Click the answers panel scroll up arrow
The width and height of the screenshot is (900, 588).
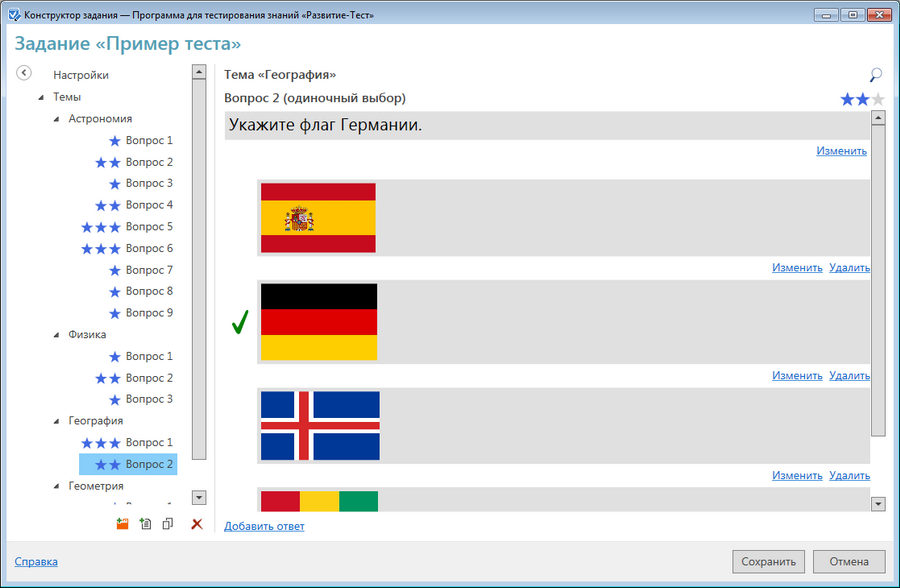(x=878, y=118)
